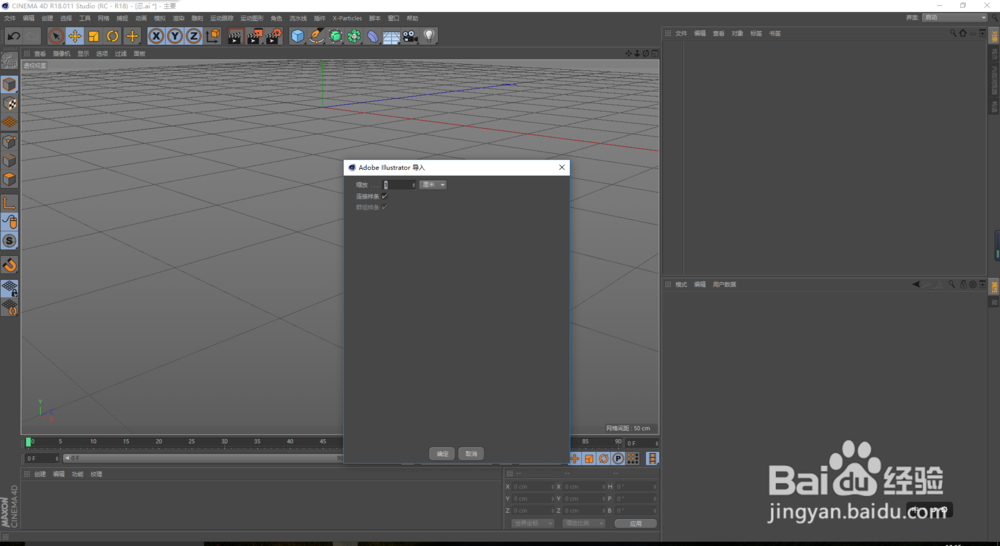The width and height of the screenshot is (1000, 546).
Task: Open the Array modeling objects icon
Action: tap(354, 36)
